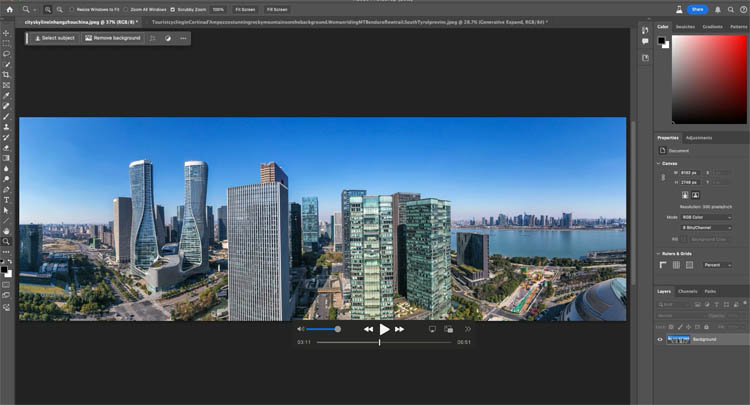Switch to the Channels tab

coord(688,291)
